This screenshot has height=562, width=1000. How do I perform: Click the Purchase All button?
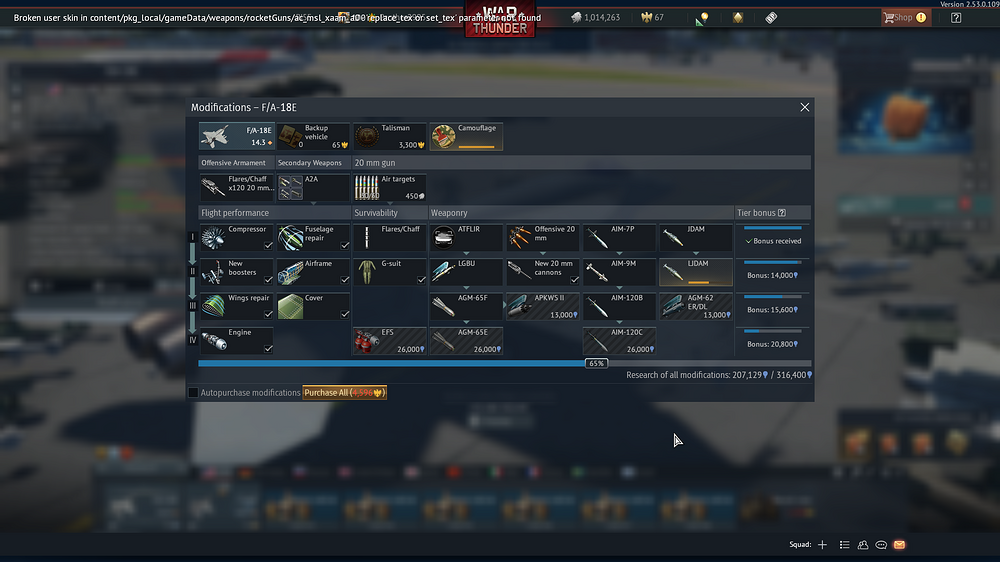tap(344, 392)
